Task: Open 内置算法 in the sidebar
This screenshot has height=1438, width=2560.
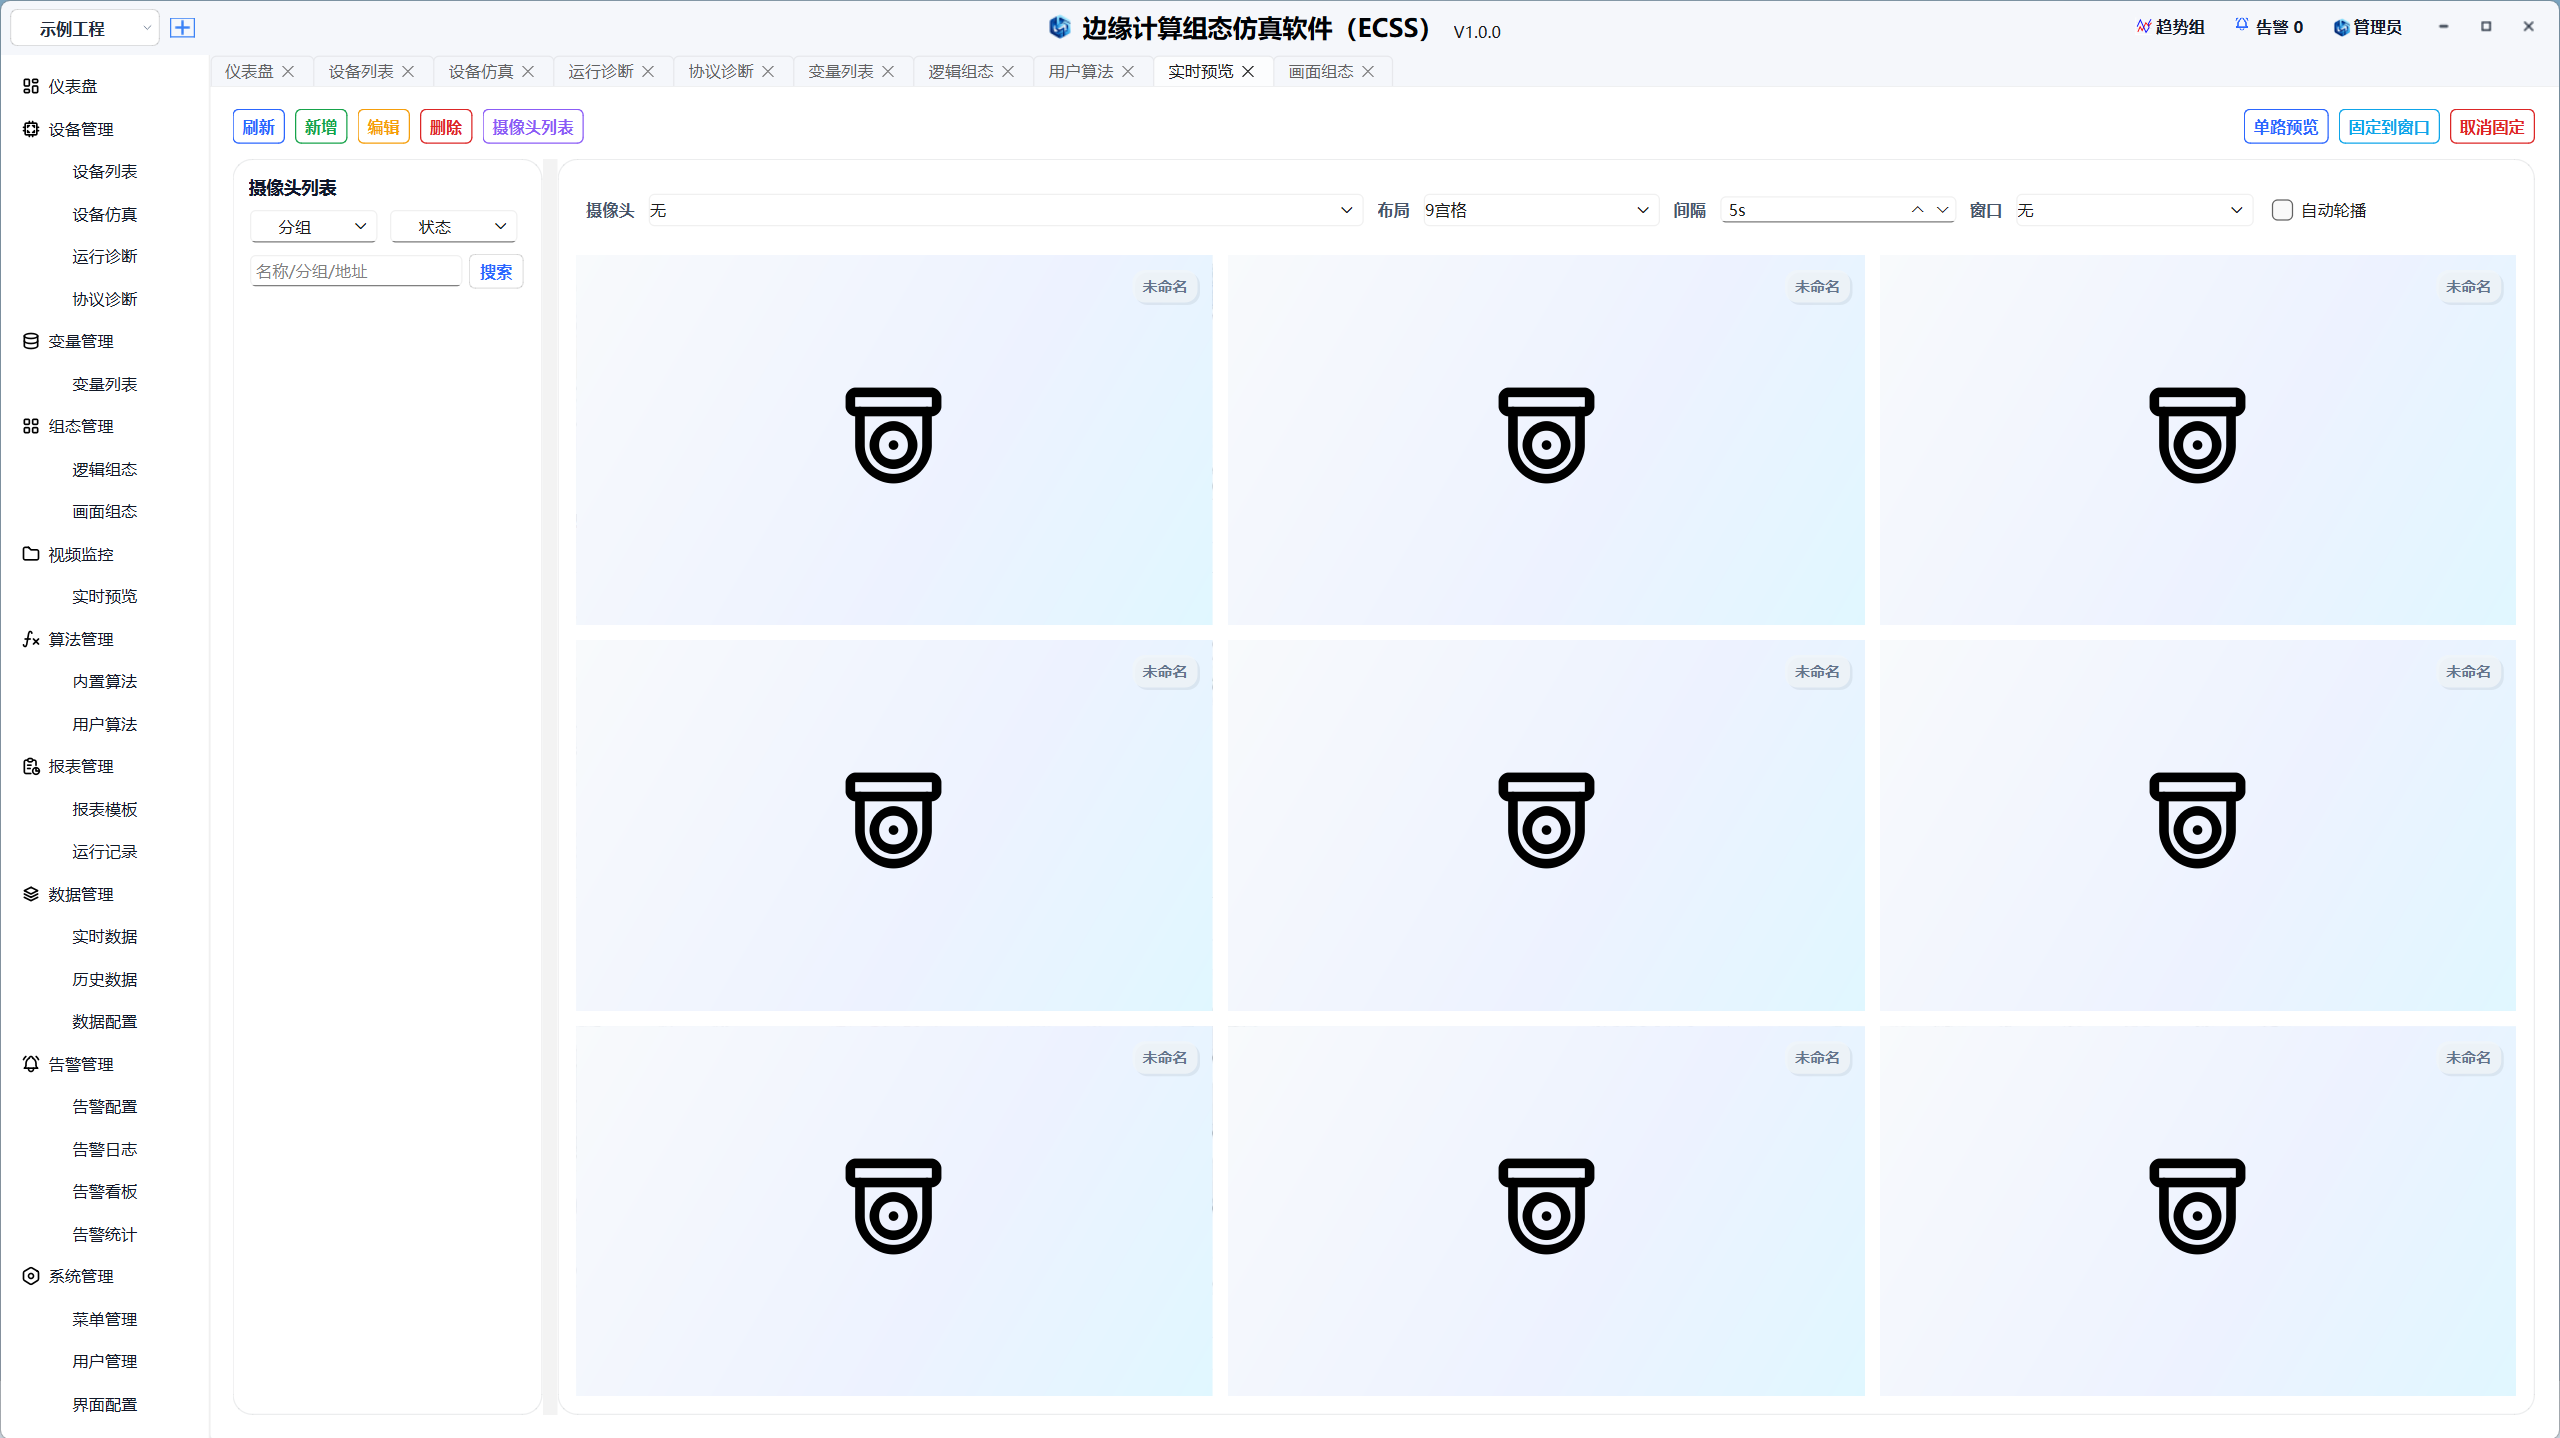Action: tap(104, 681)
